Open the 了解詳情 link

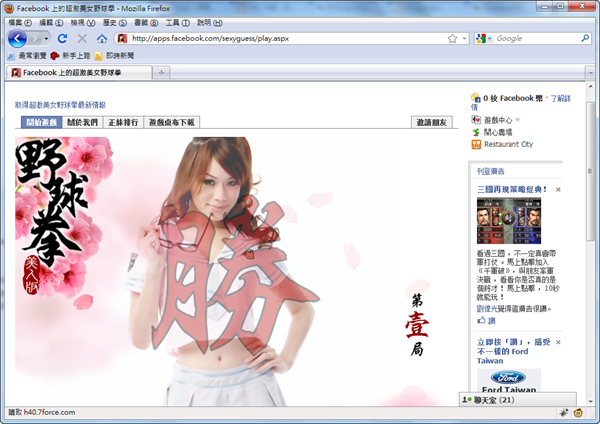[560, 99]
